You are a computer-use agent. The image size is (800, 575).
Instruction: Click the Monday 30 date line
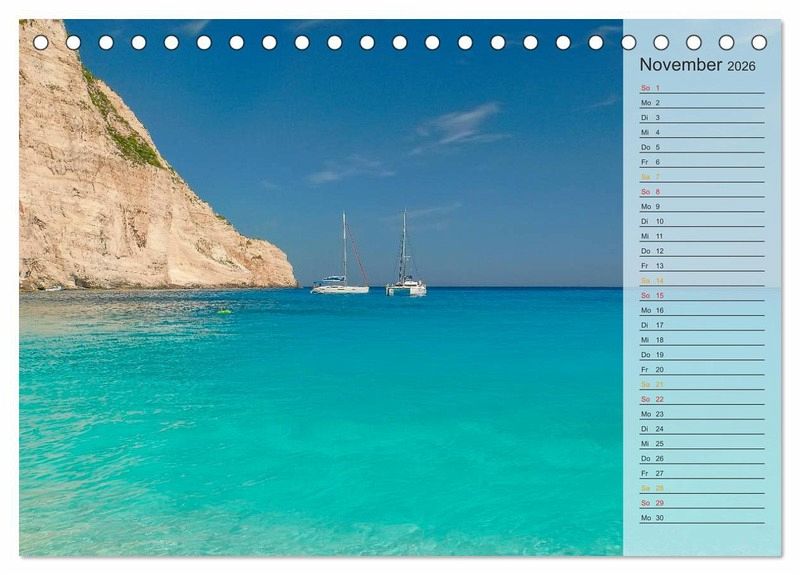(701, 517)
